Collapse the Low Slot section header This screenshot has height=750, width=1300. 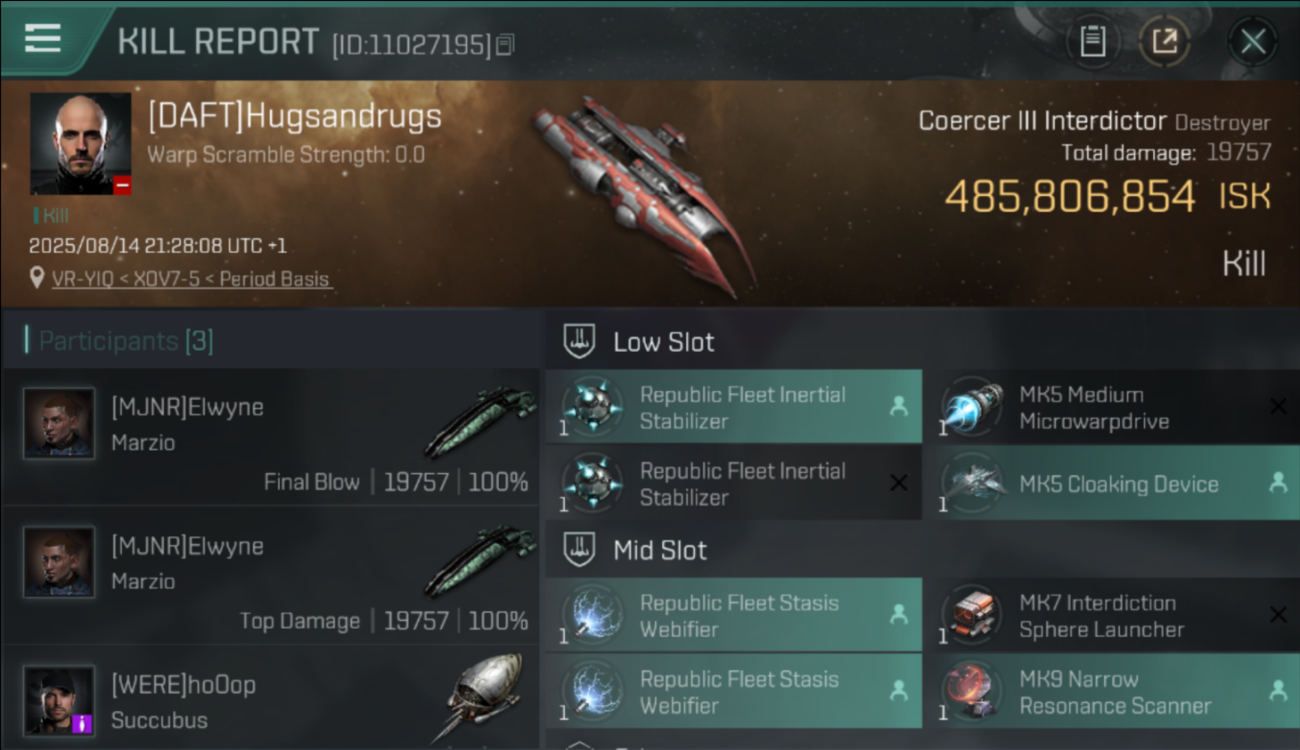pos(640,342)
